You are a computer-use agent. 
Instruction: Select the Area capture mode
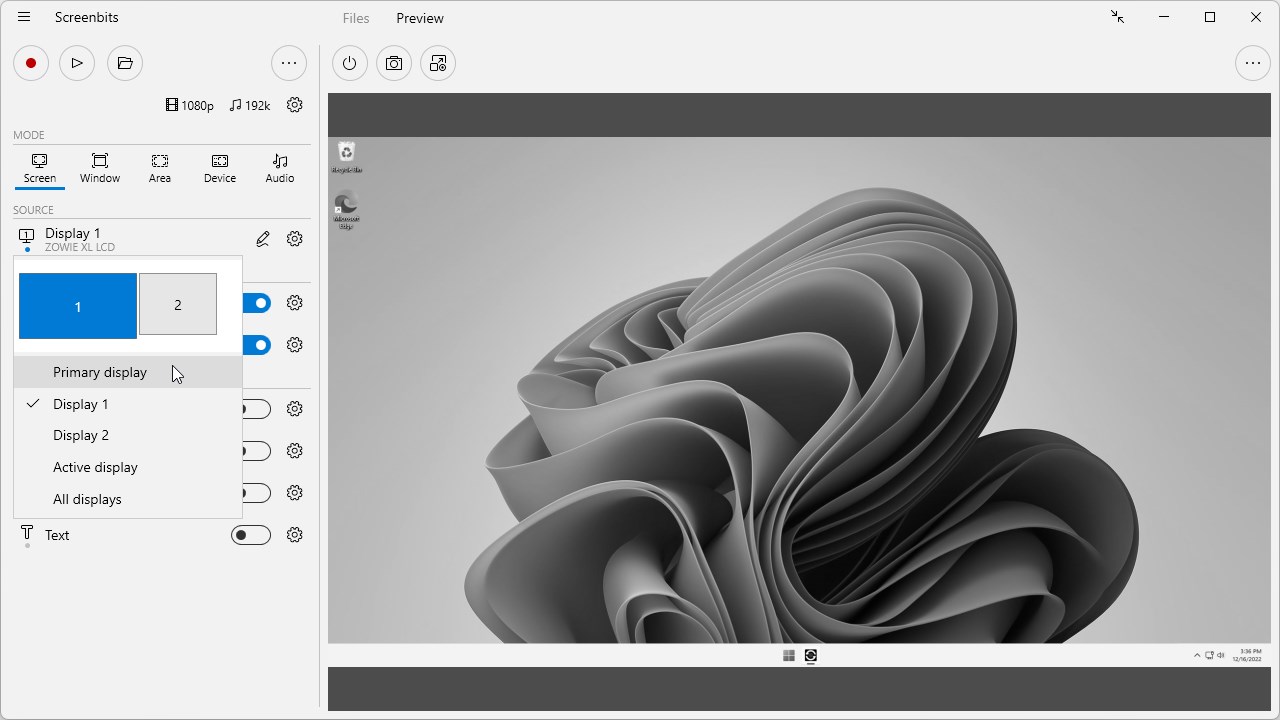pyautogui.click(x=160, y=168)
